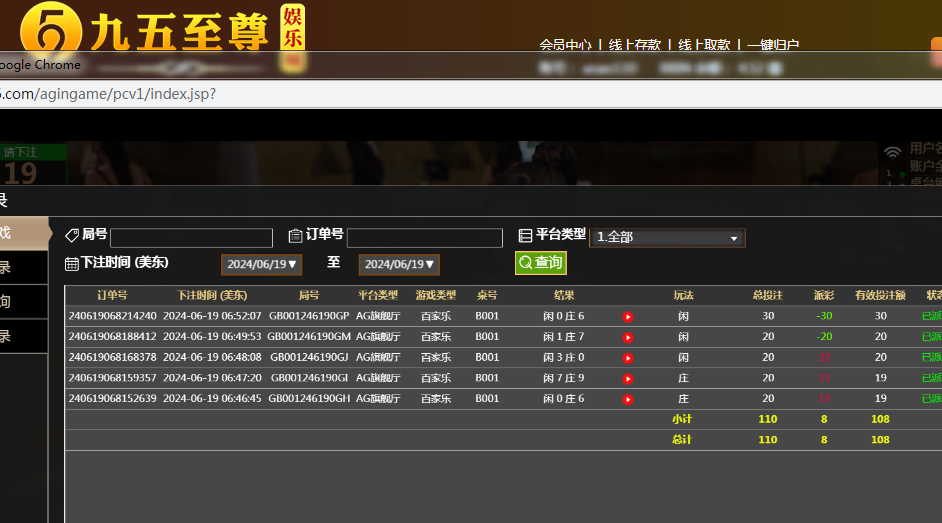Screen dimensions: 942x523
Task: Play the replay for order 240619068188412
Action: pyautogui.click(x=628, y=338)
